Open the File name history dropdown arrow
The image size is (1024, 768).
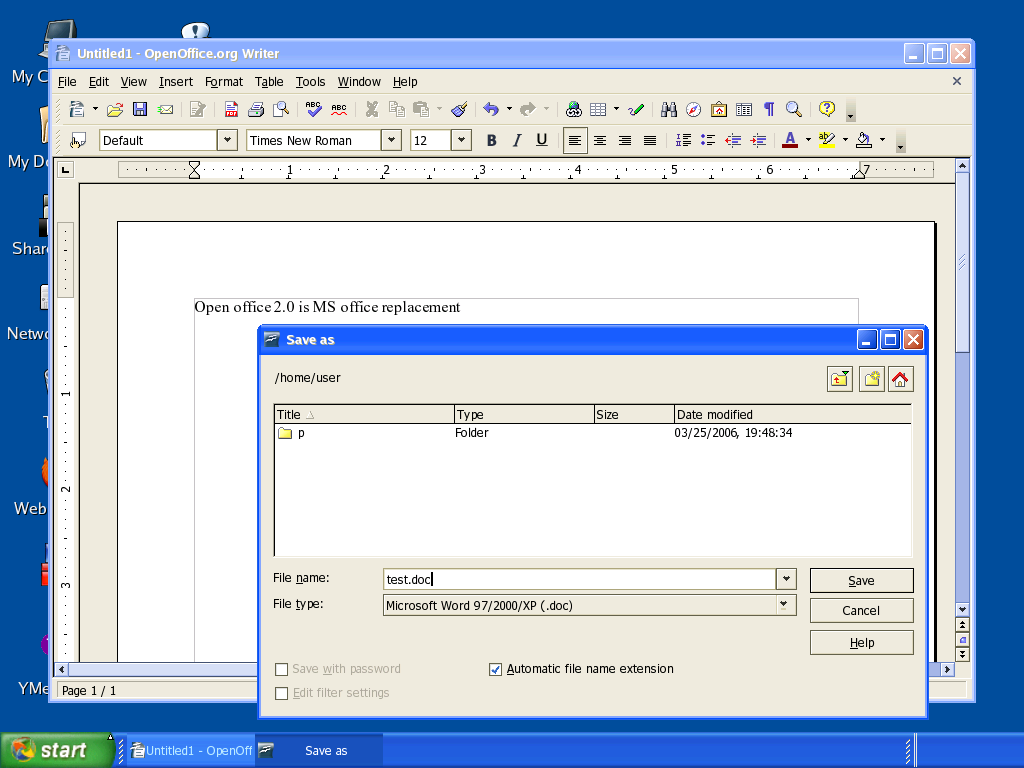click(786, 579)
